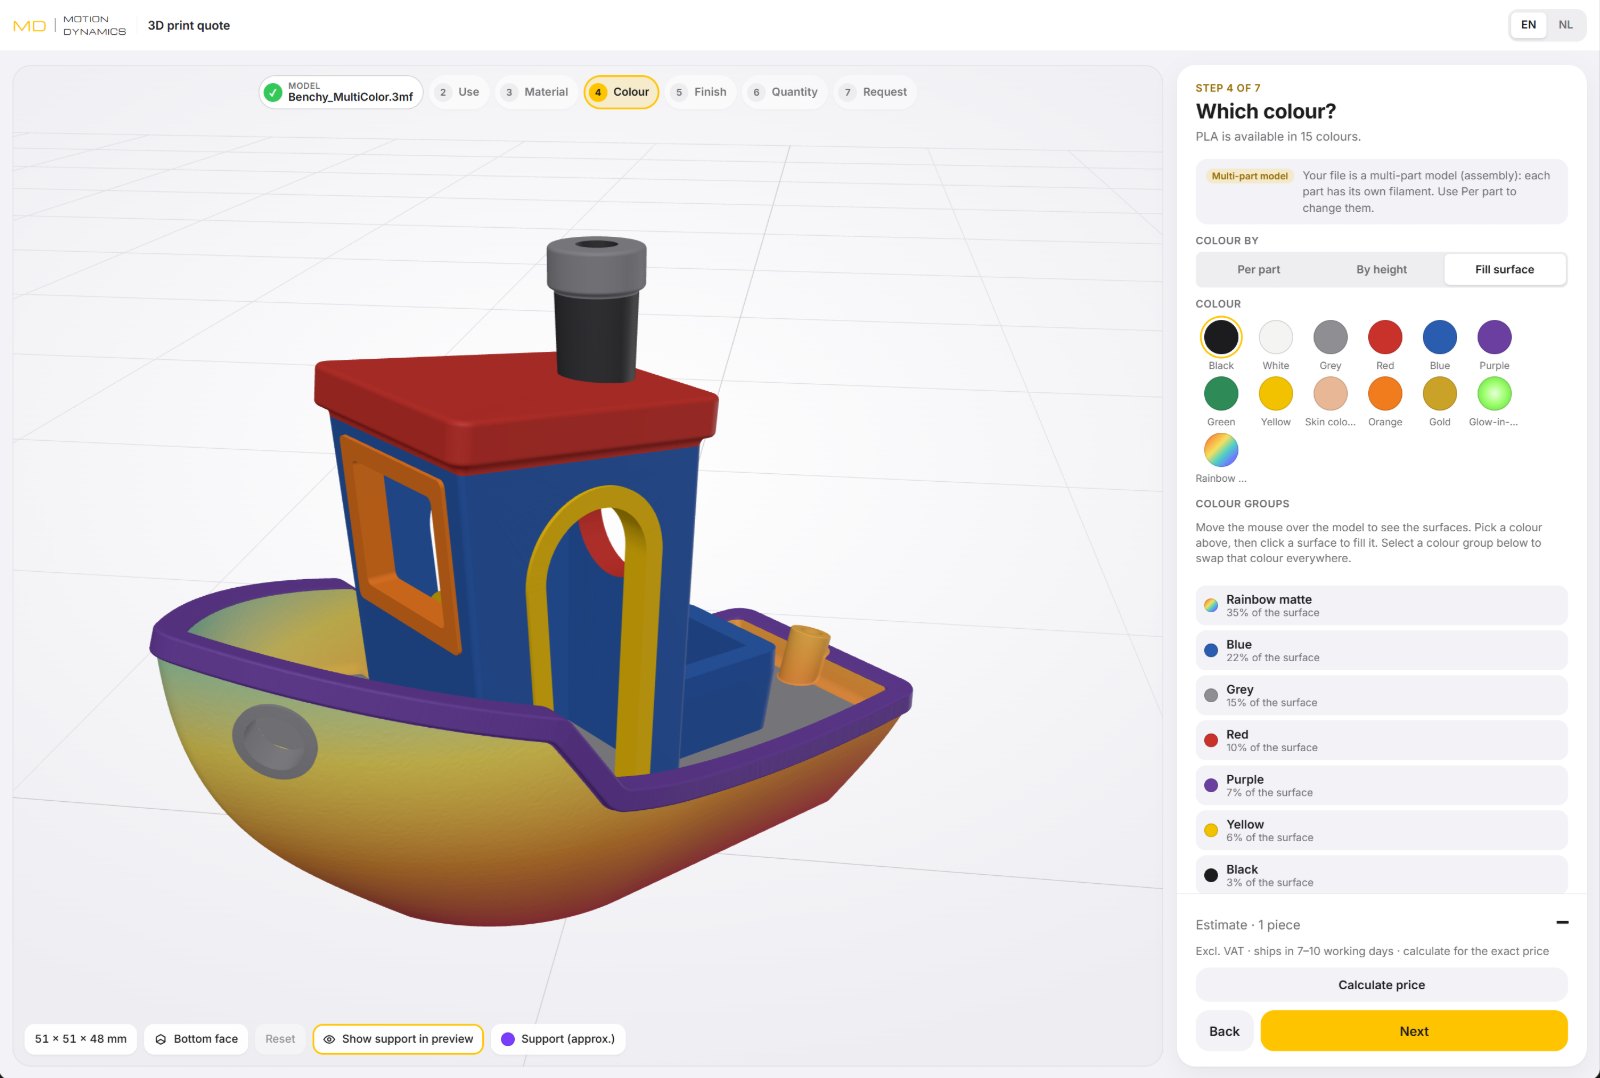Pick the Glow-in-the-dark colour swatch
Image resolution: width=1600 pixels, height=1078 pixels.
click(x=1495, y=394)
